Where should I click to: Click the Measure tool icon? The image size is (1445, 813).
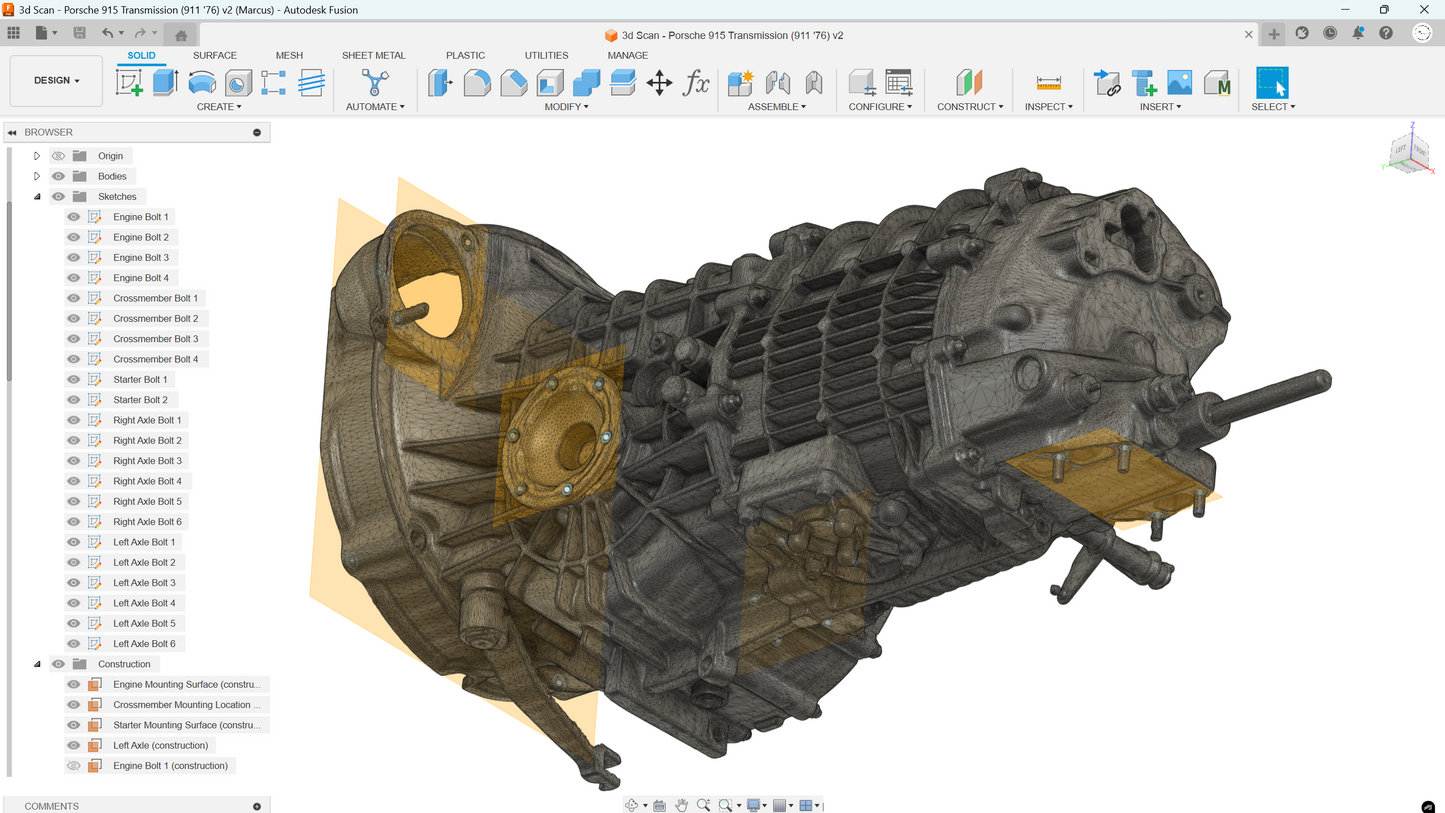pyautogui.click(x=1048, y=83)
